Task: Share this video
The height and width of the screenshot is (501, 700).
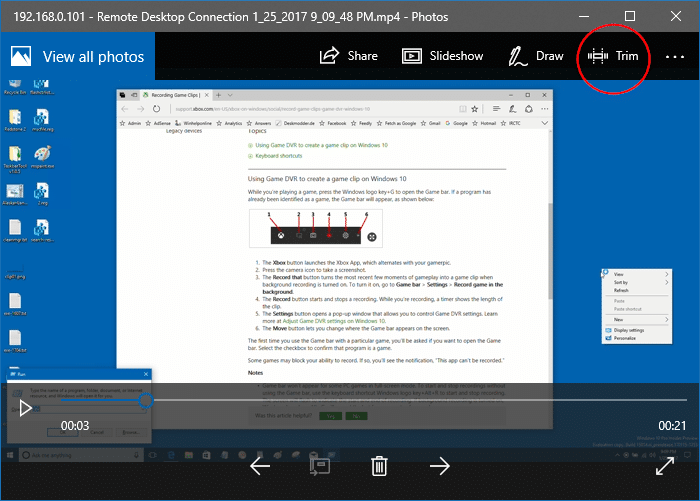Action: [348, 56]
